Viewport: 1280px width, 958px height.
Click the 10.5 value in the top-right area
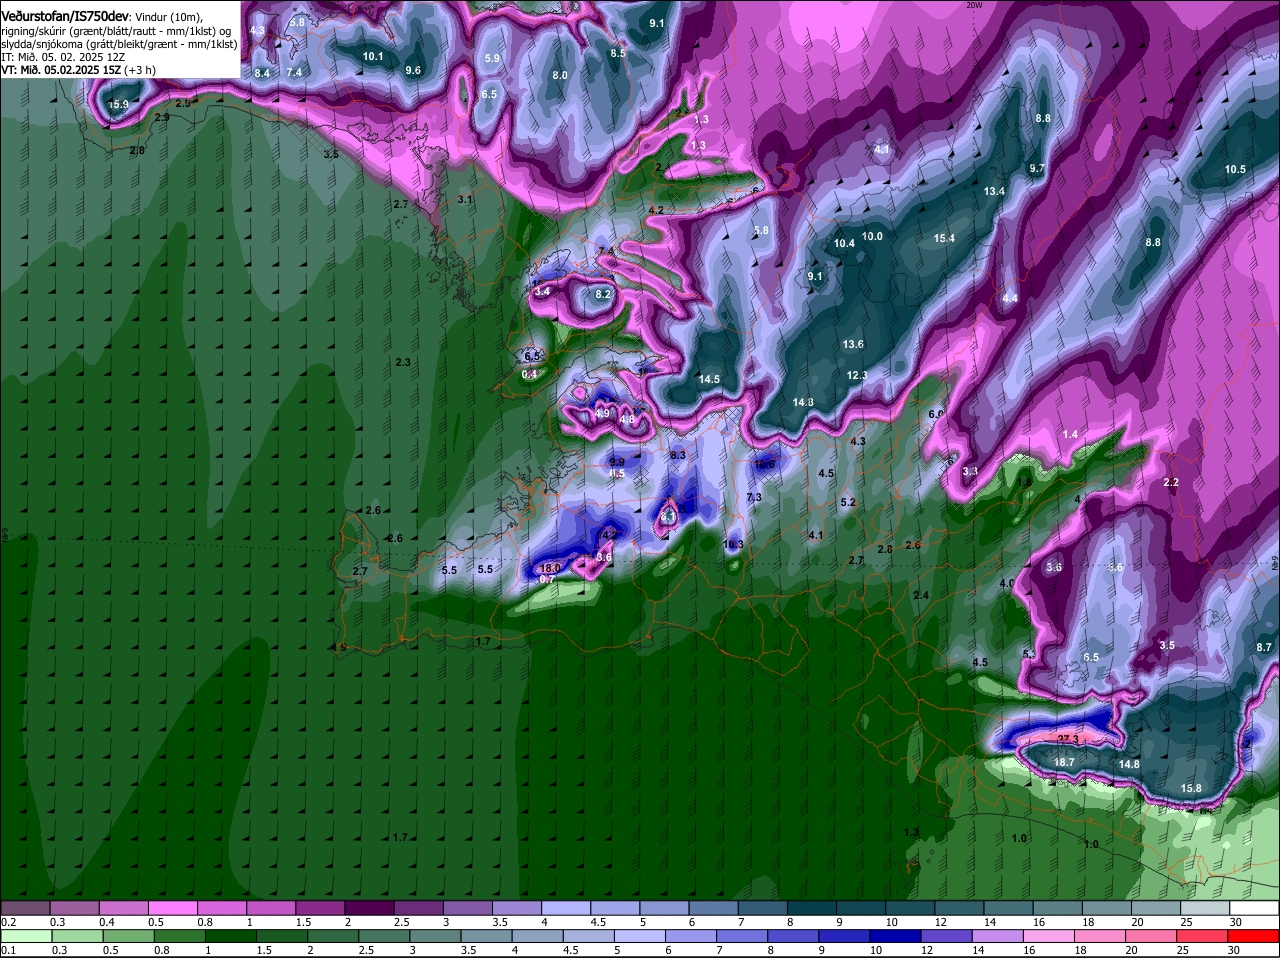(1235, 169)
